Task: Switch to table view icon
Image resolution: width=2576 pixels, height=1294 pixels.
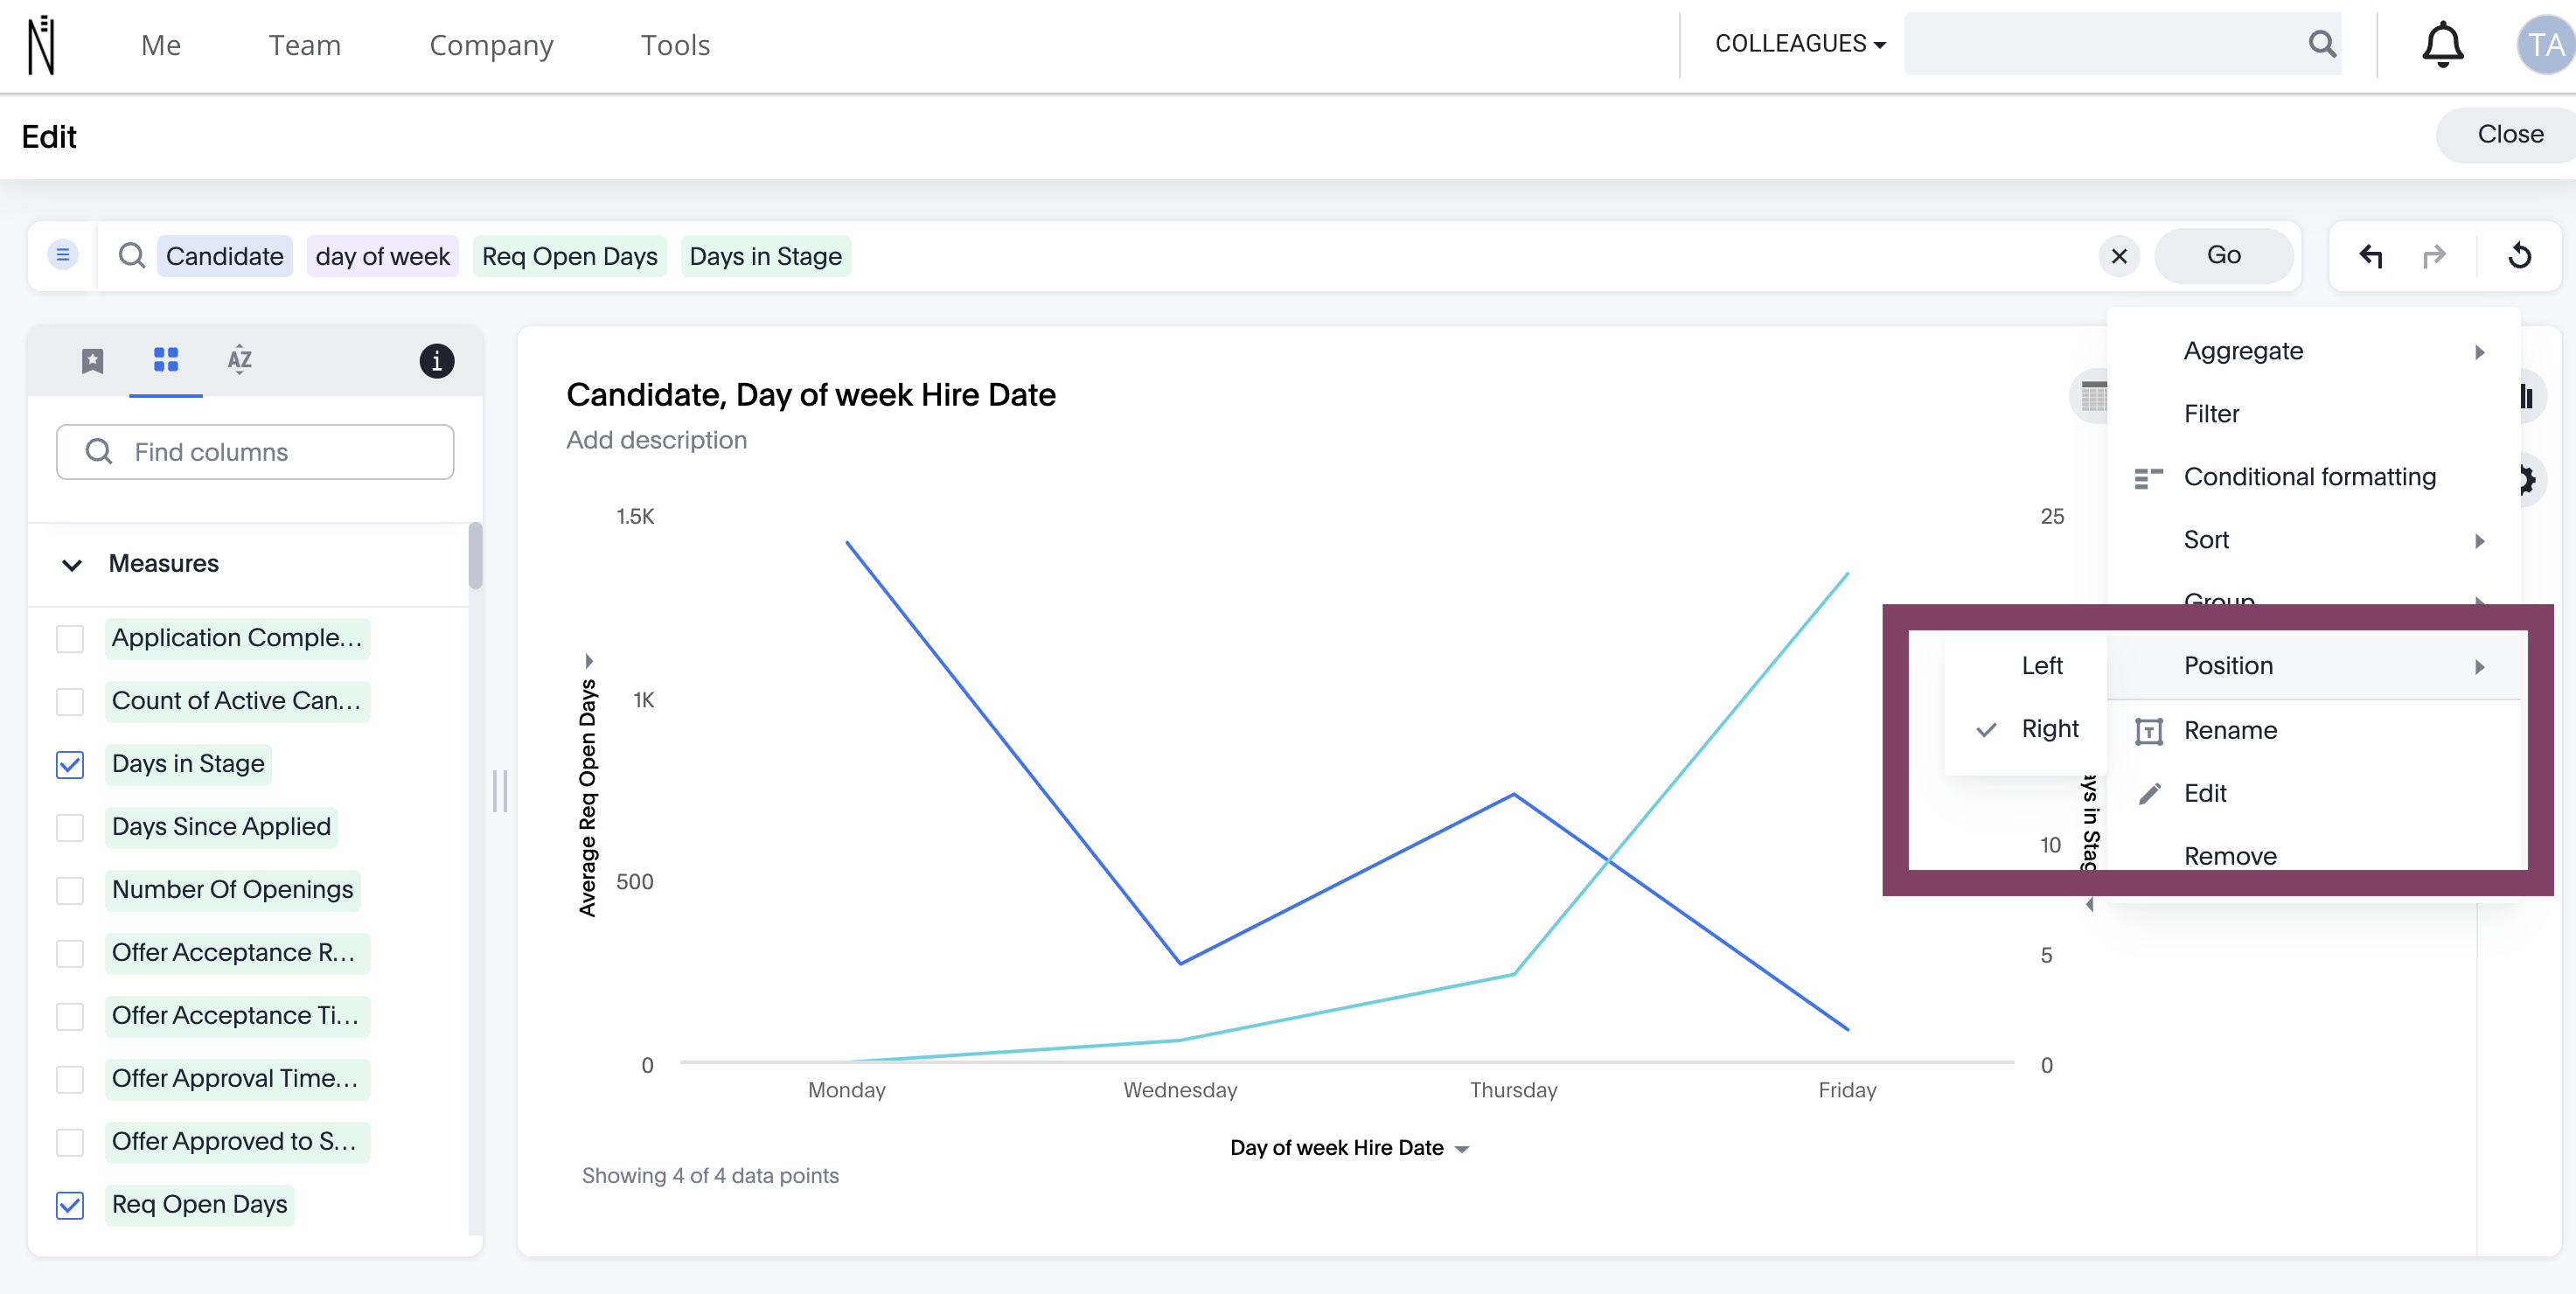Action: [x=2090, y=397]
